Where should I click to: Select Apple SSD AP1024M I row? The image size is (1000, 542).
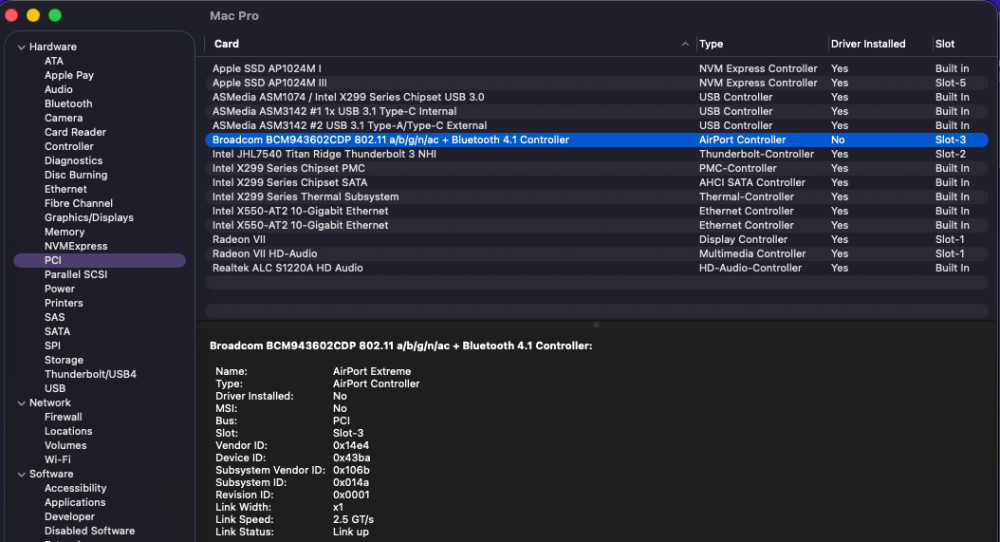click(x=596, y=69)
